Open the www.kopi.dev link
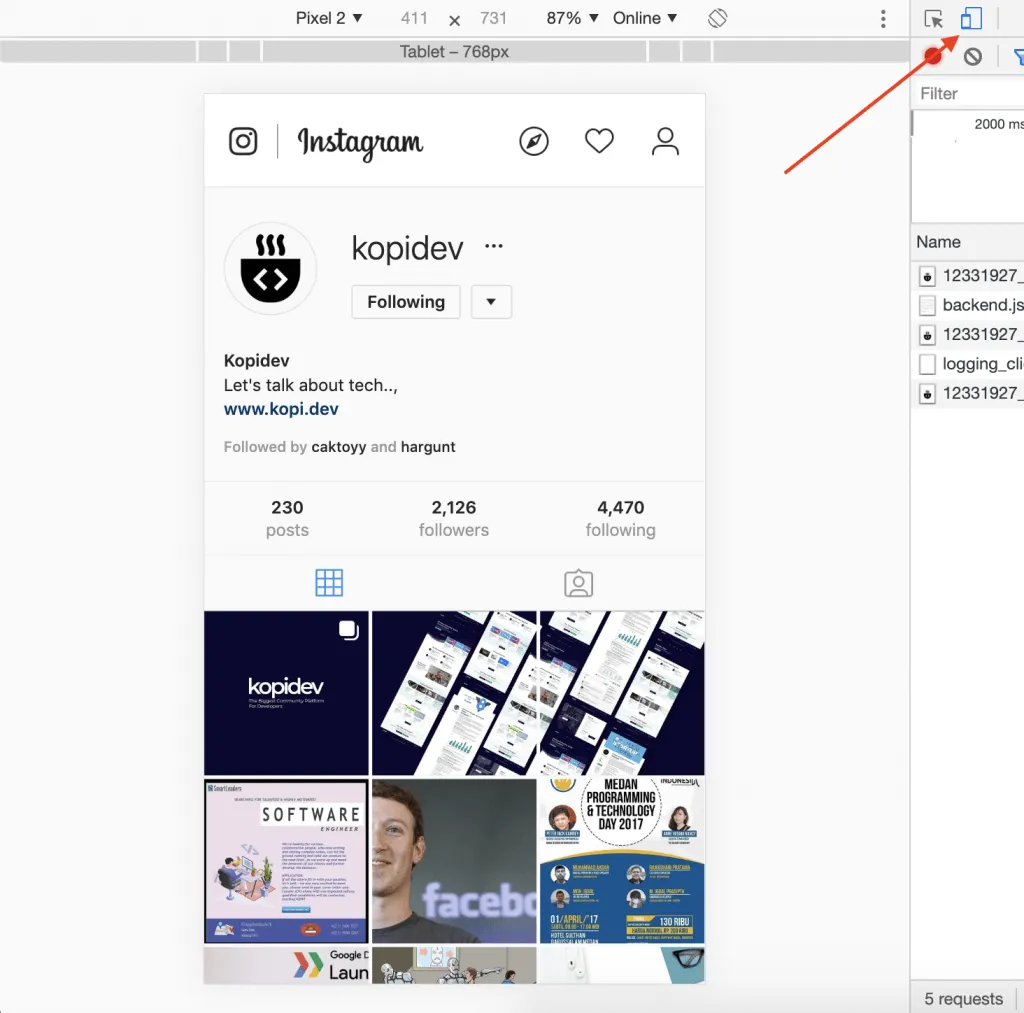The image size is (1024, 1013). point(281,409)
